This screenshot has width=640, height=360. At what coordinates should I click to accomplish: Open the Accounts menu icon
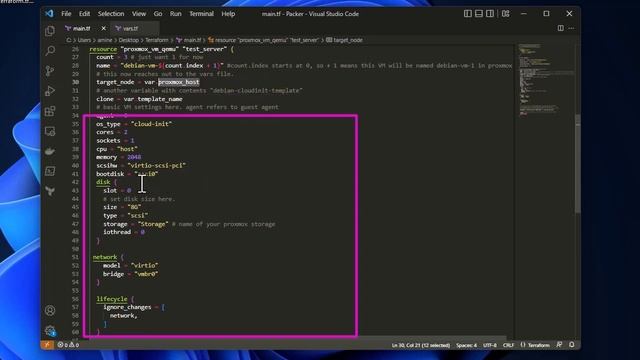click(x=50, y=311)
